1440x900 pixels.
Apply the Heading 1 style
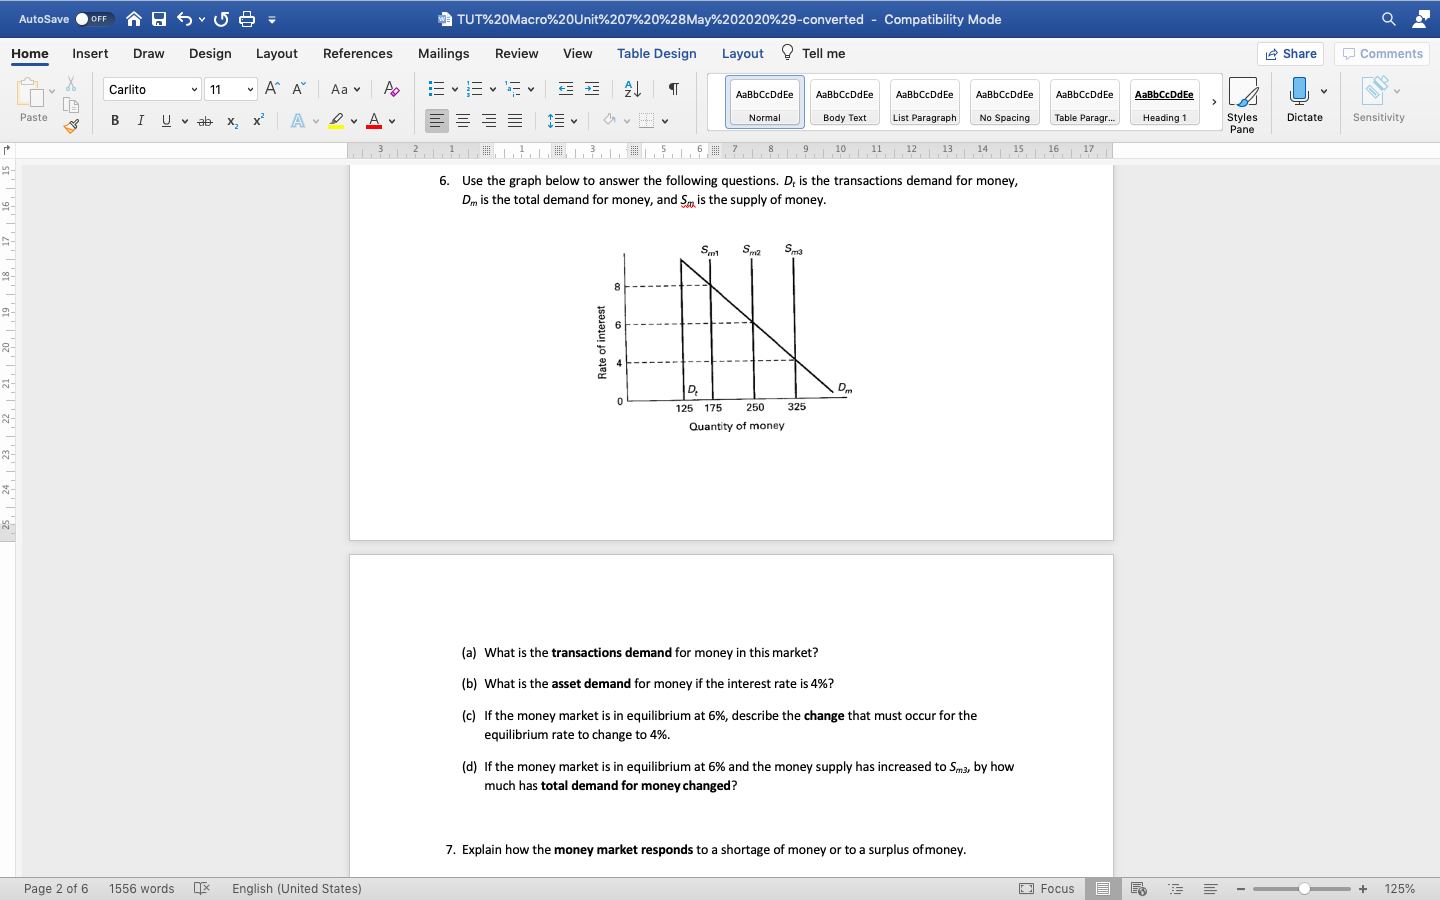[x=1165, y=102]
